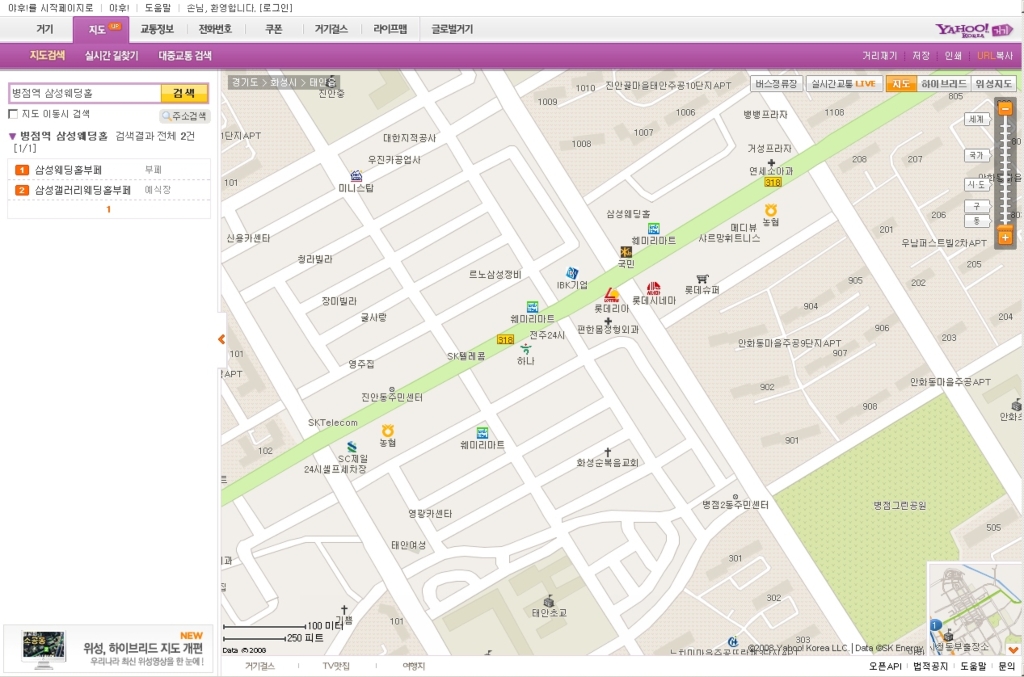
Task: Open the 거기걸스 tab in top navigation
Action: [x=331, y=29]
